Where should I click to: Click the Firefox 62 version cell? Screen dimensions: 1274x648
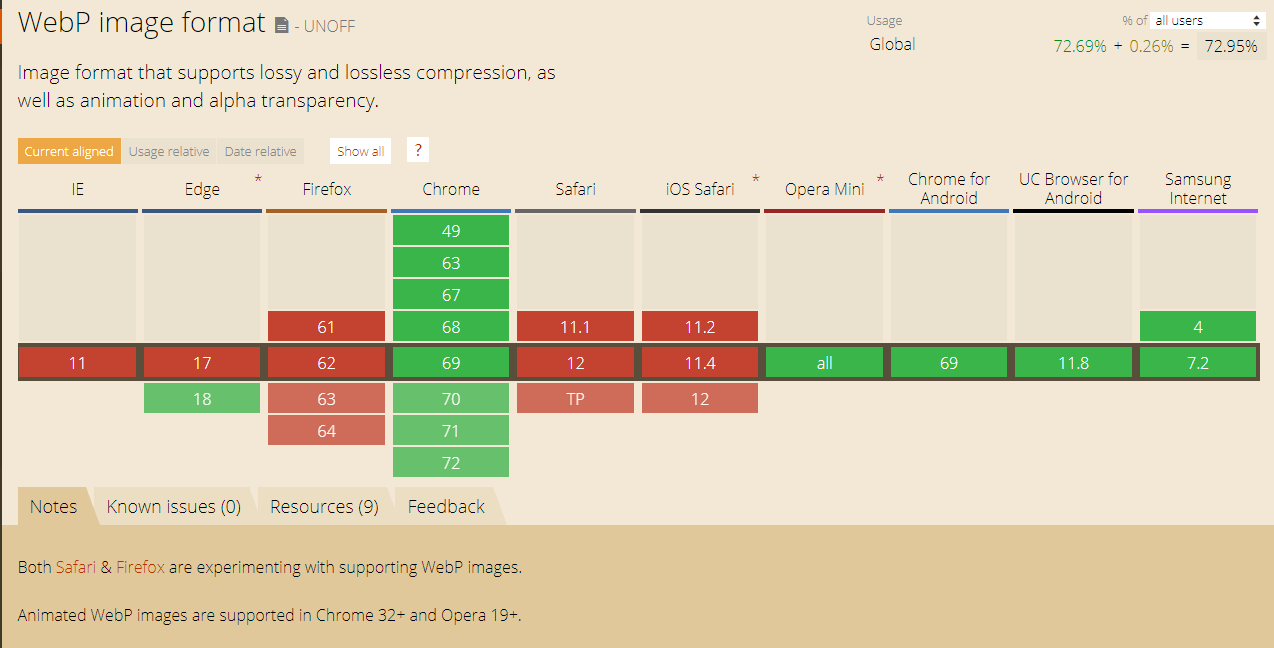click(327, 363)
